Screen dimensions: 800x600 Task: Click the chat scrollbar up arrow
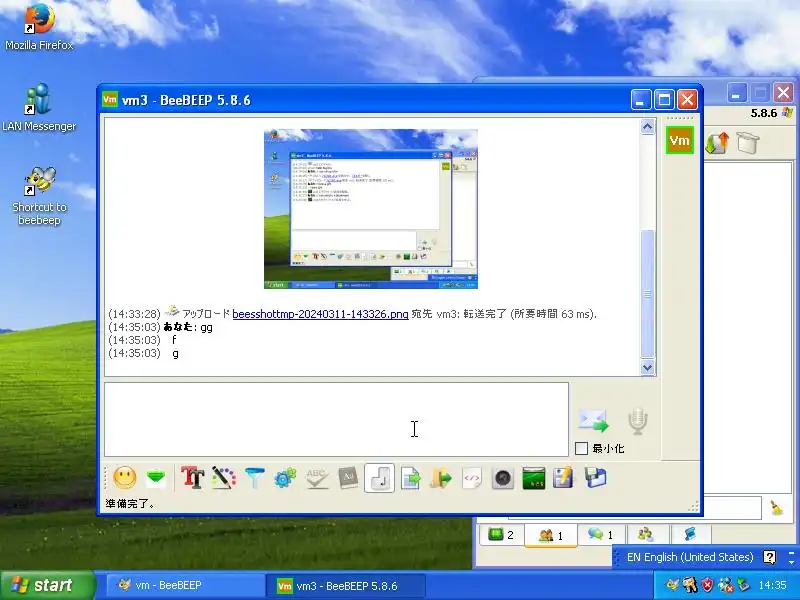(x=647, y=127)
